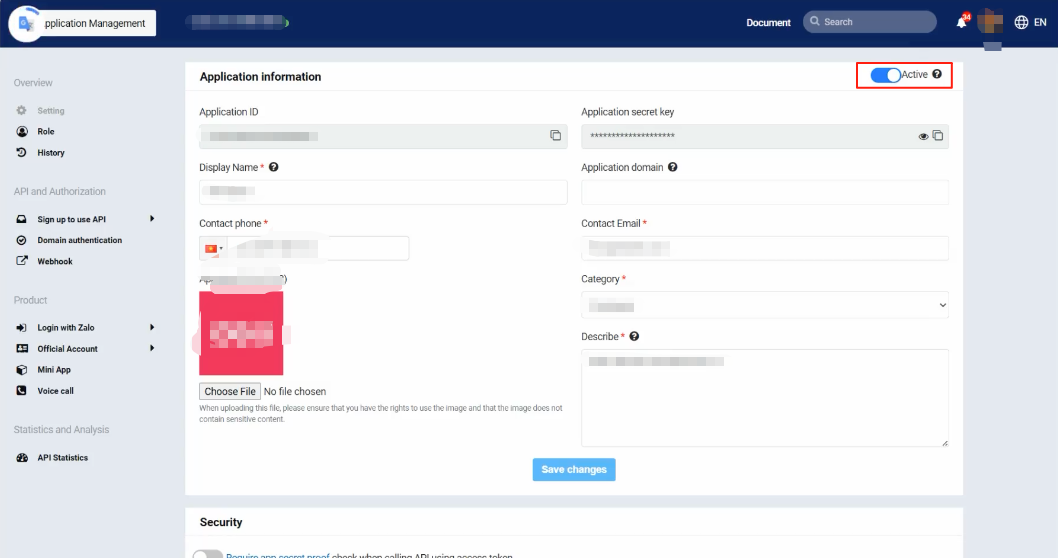Viewport: 1058px width, 558px height.
Task: Open the notifications bell
Action: click(962, 22)
